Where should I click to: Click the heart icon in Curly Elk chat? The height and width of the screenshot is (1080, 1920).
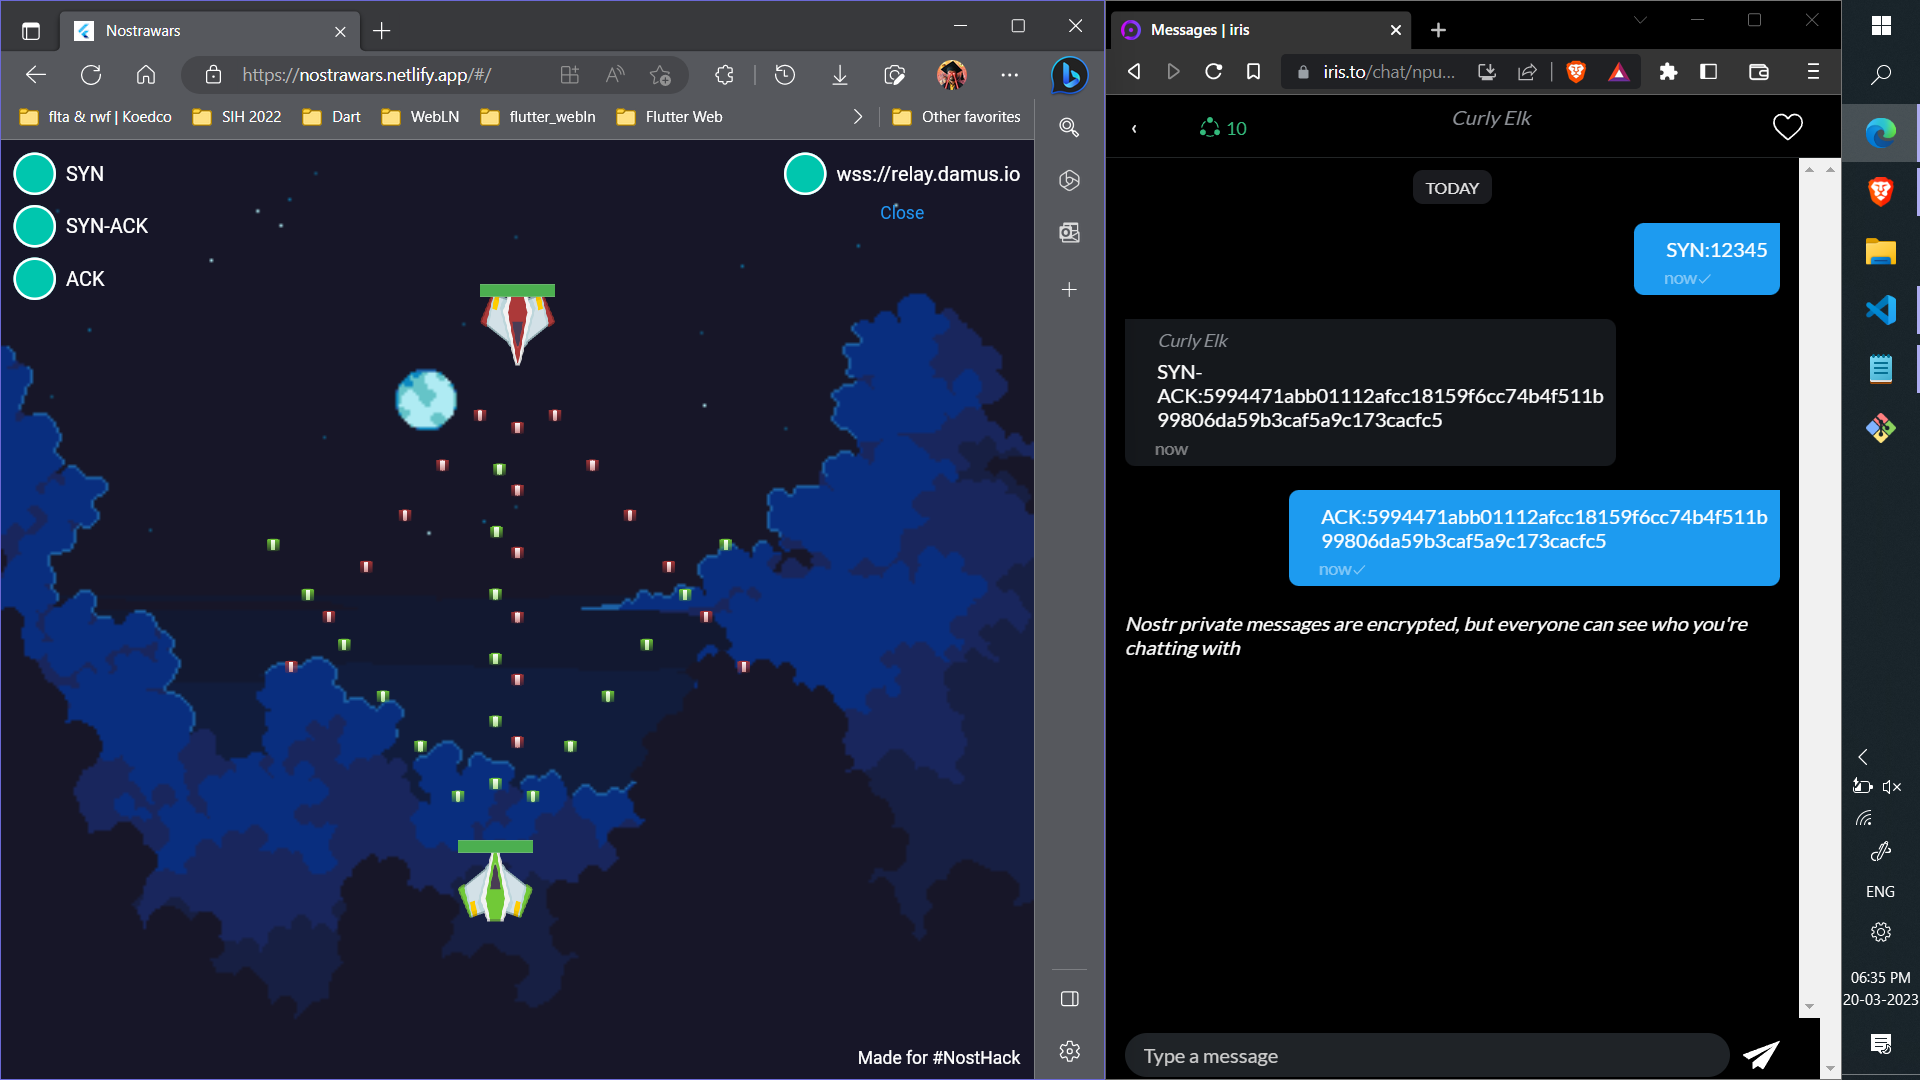pyautogui.click(x=1787, y=127)
